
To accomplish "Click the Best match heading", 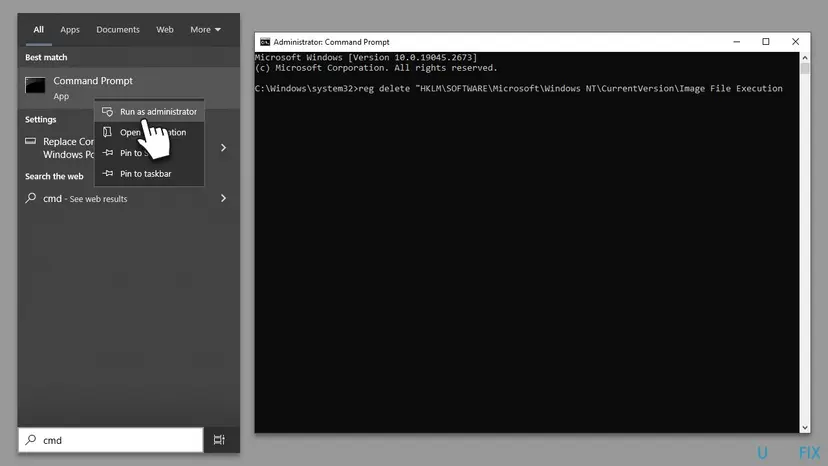I will point(46,57).
